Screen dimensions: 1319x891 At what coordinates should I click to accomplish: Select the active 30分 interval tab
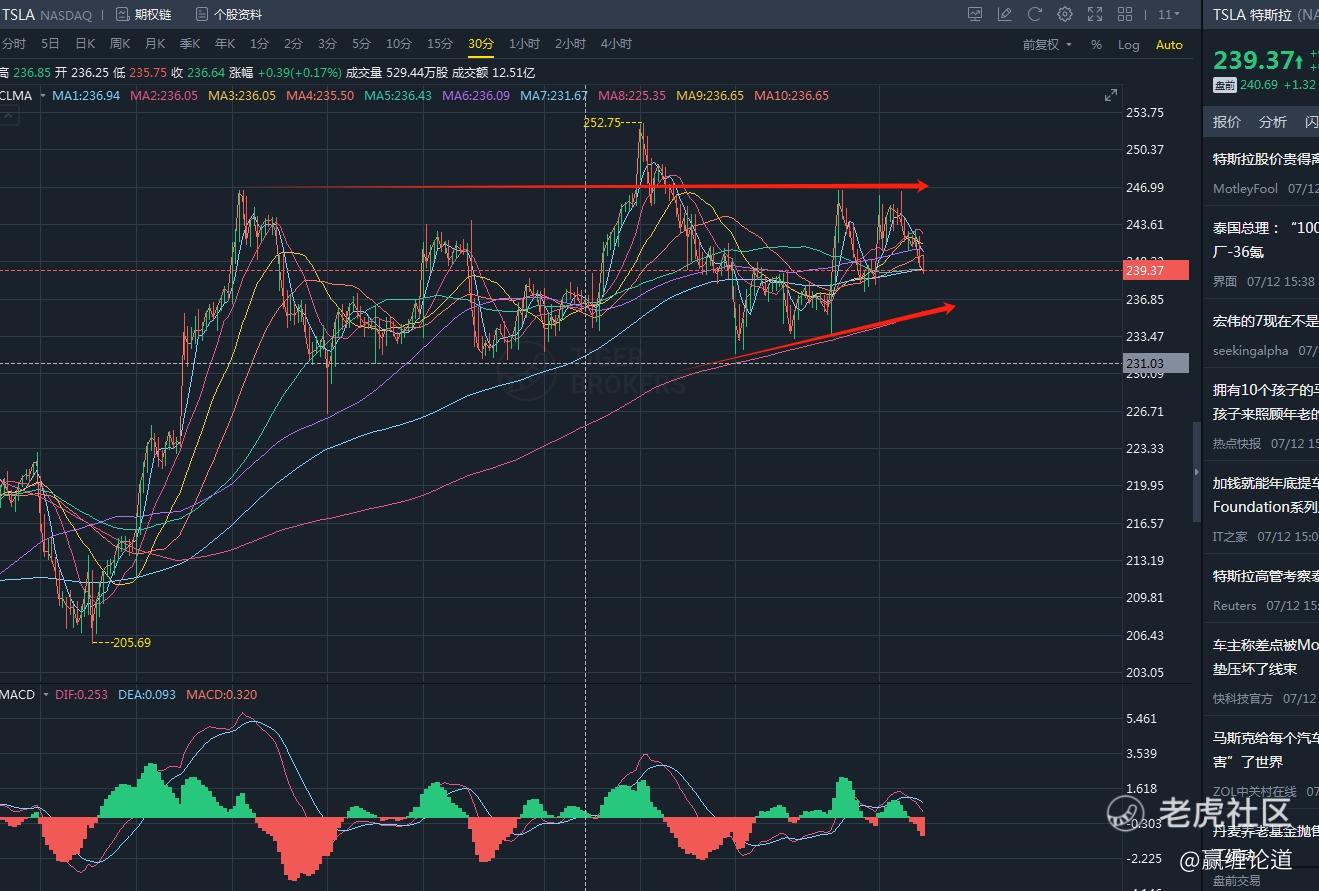(481, 44)
